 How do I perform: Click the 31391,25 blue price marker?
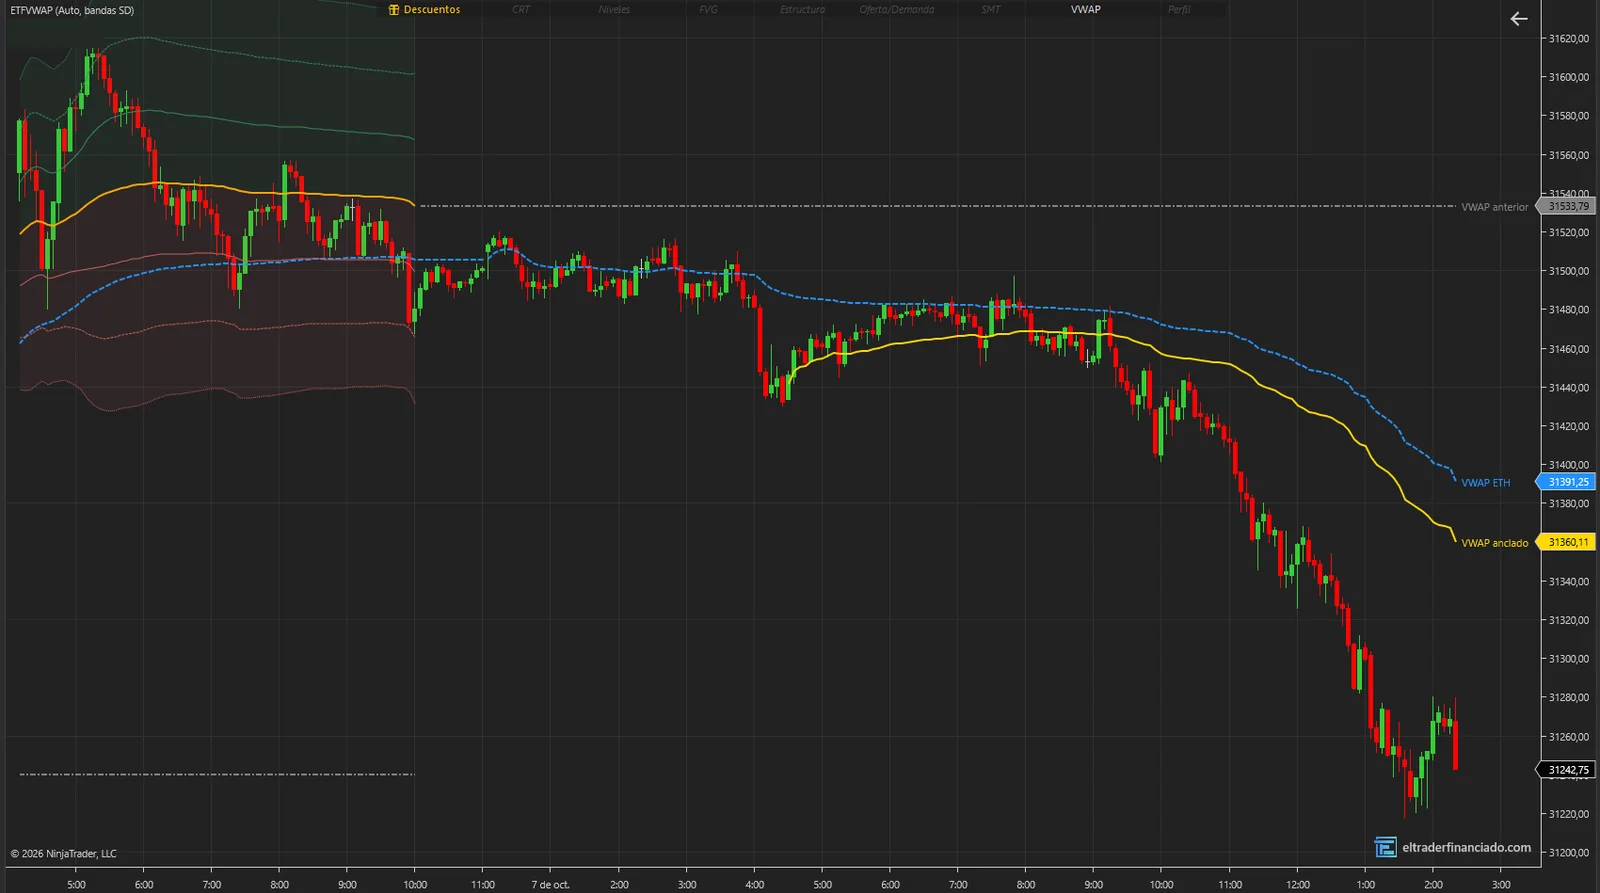1566,482
